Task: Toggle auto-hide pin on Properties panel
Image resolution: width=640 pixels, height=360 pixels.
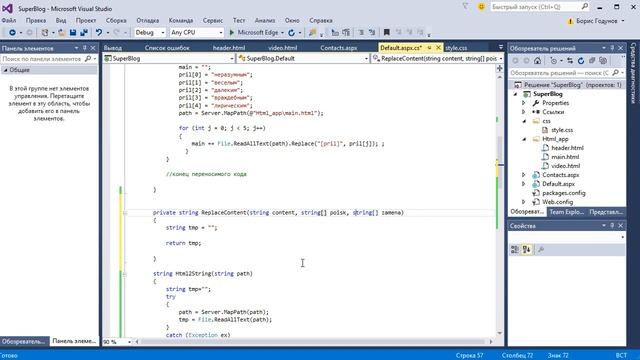Action: coord(612,225)
